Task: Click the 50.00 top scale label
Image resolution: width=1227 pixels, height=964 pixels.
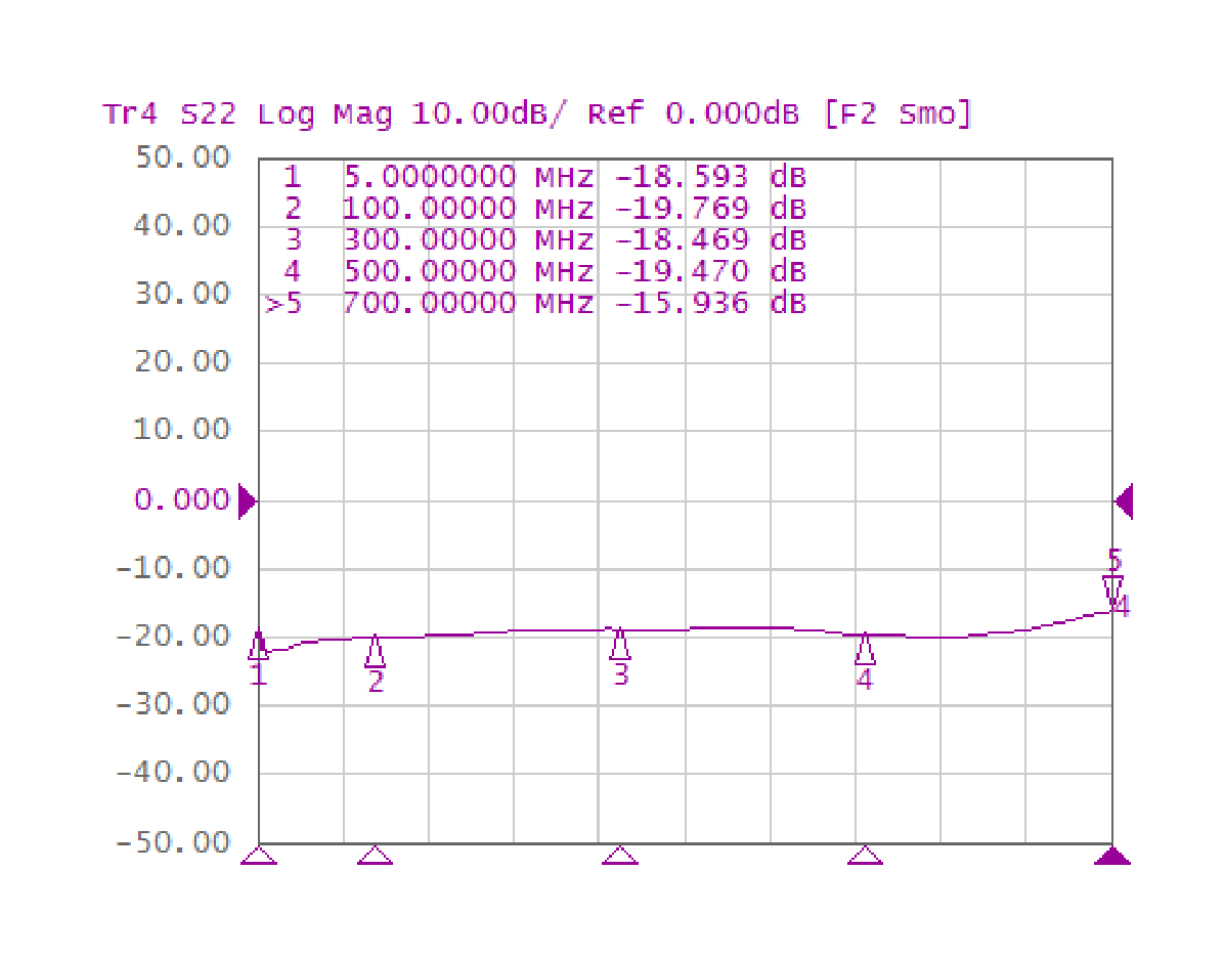Action: (183, 158)
